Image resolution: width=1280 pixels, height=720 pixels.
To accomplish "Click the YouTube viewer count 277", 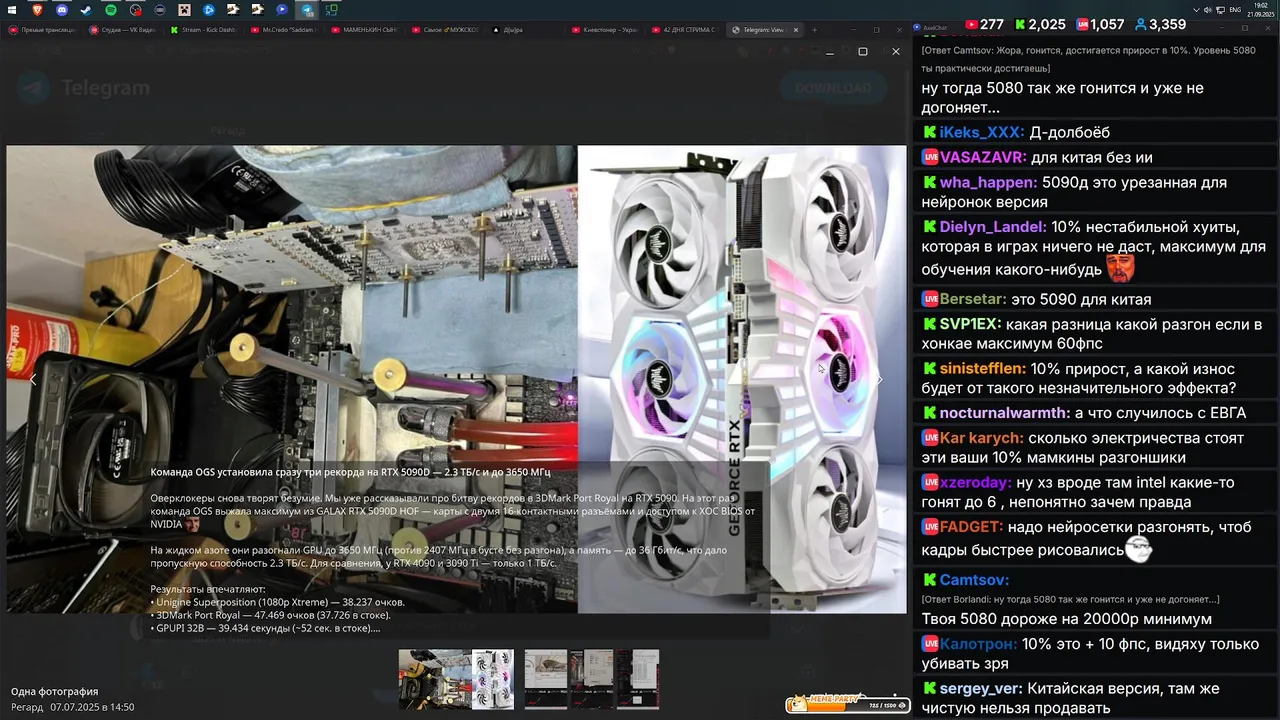I will point(983,24).
